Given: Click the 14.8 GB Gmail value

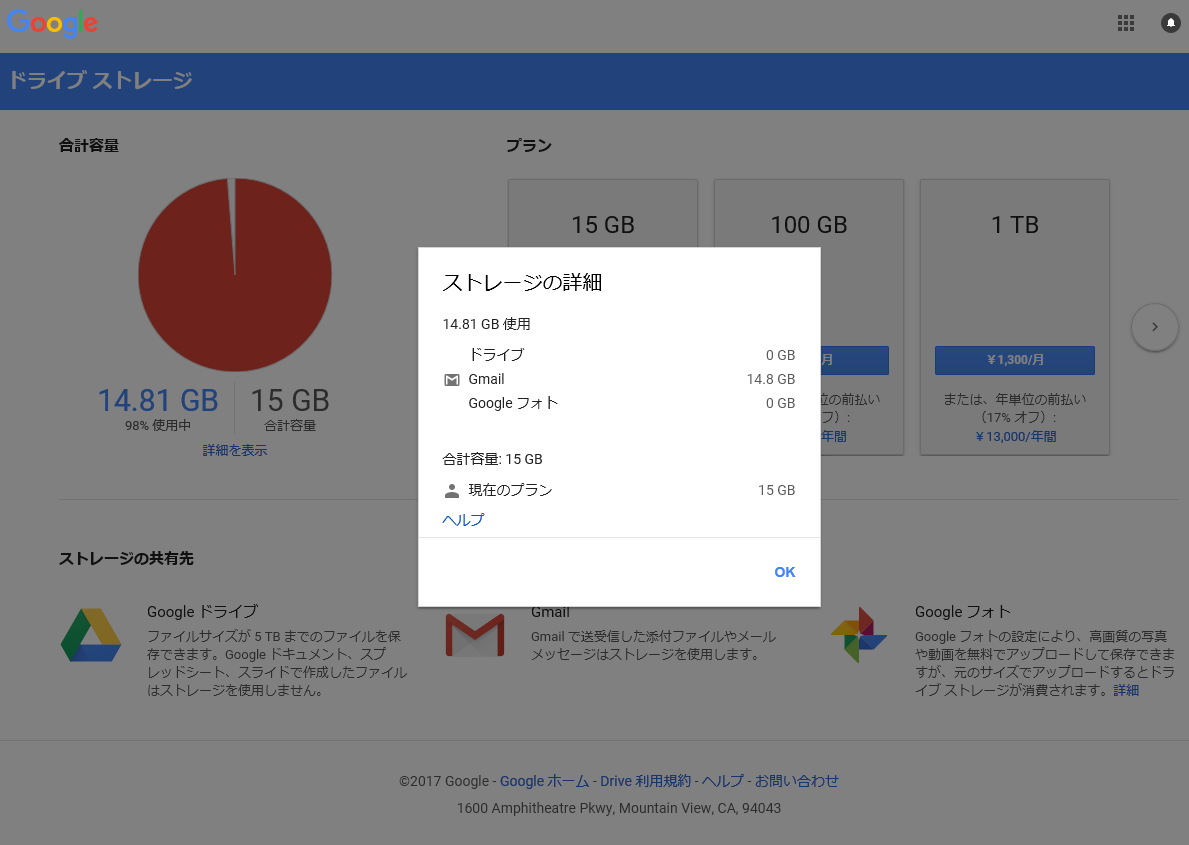Looking at the screenshot, I should click(x=770, y=379).
